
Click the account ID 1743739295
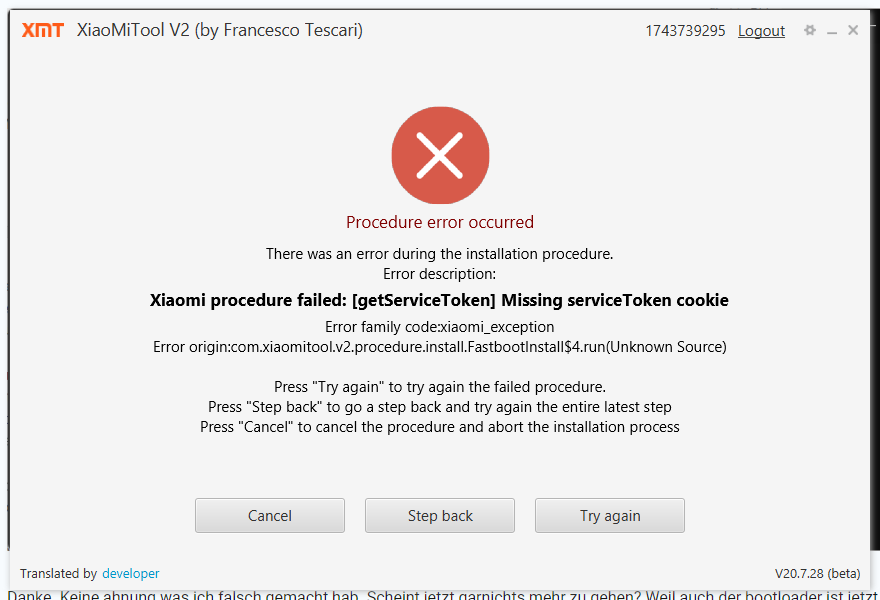685,31
